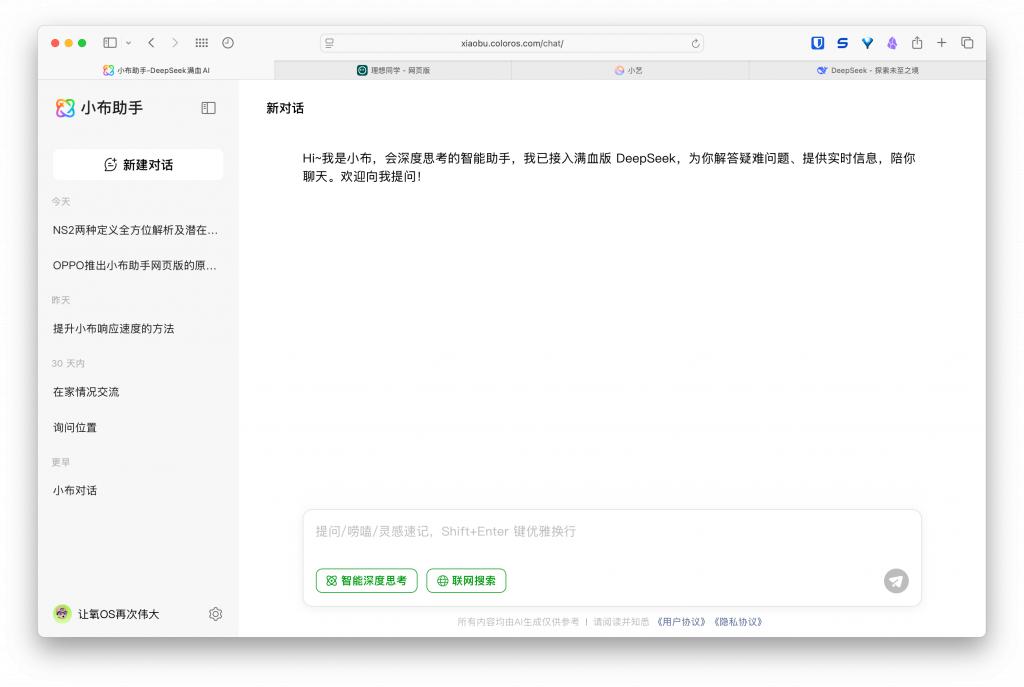
Task: Click the user avatar 让氧OS再次伟大
Action: [x=62, y=613]
